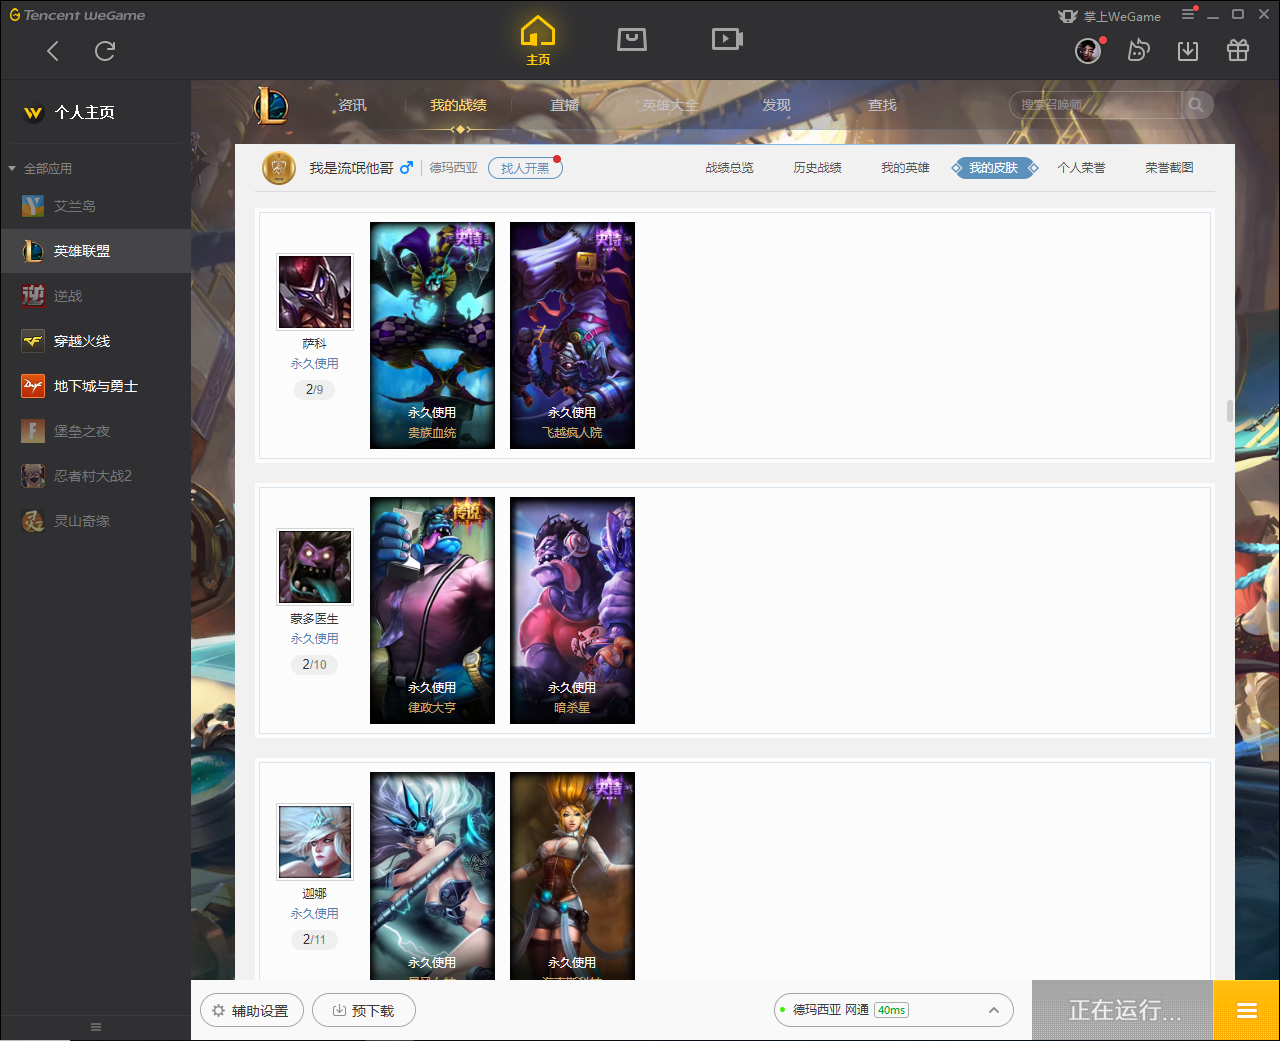
Task: Open the 发现 discover tab
Action: [776, 105]
